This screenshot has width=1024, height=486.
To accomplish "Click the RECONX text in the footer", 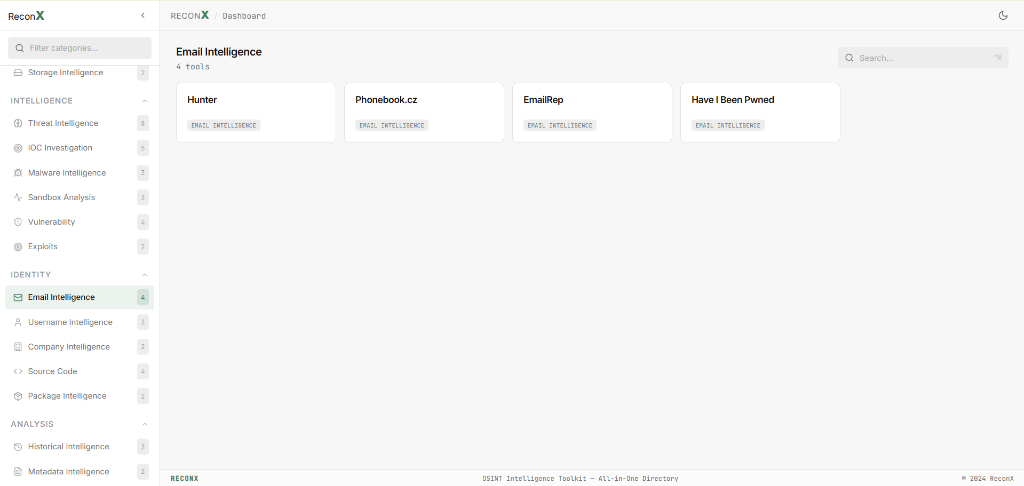I will [x=184, y=478].
